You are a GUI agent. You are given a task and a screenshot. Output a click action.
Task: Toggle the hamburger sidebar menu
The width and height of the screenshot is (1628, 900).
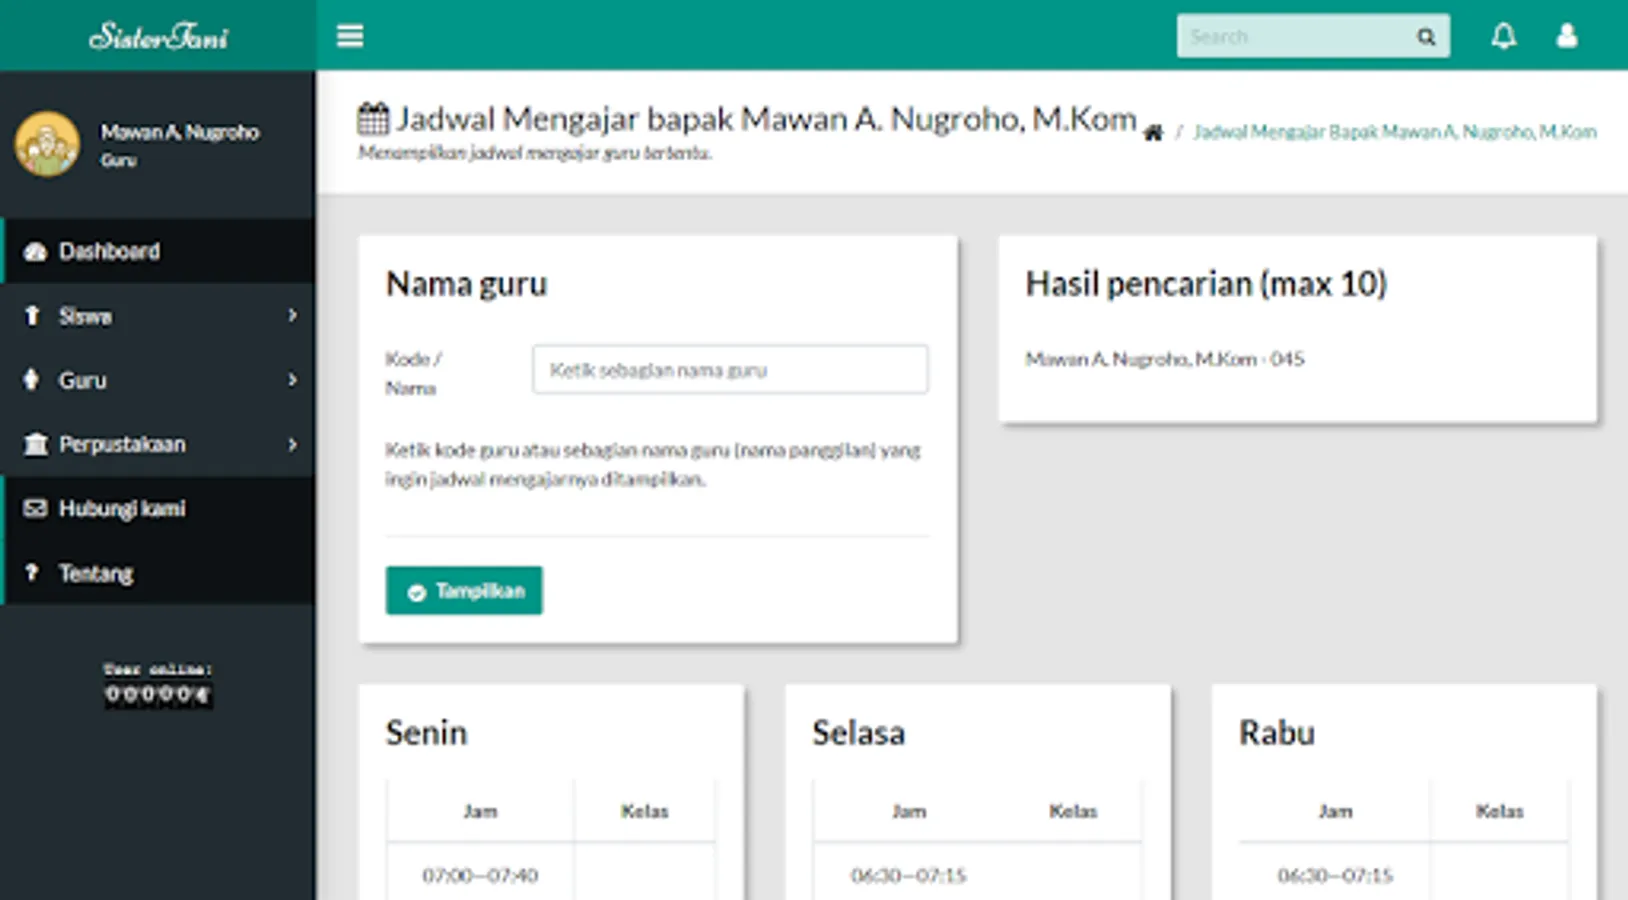(350, 36)
